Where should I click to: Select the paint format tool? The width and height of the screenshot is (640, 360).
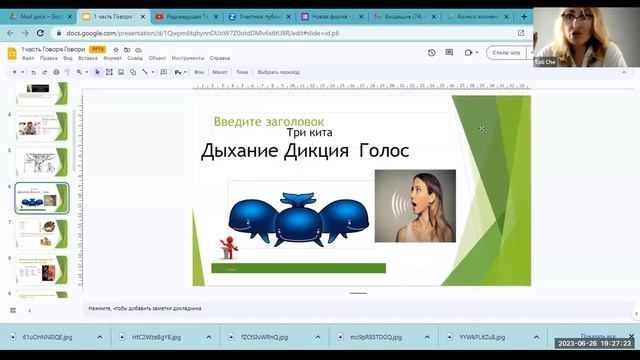coord(67,72)
